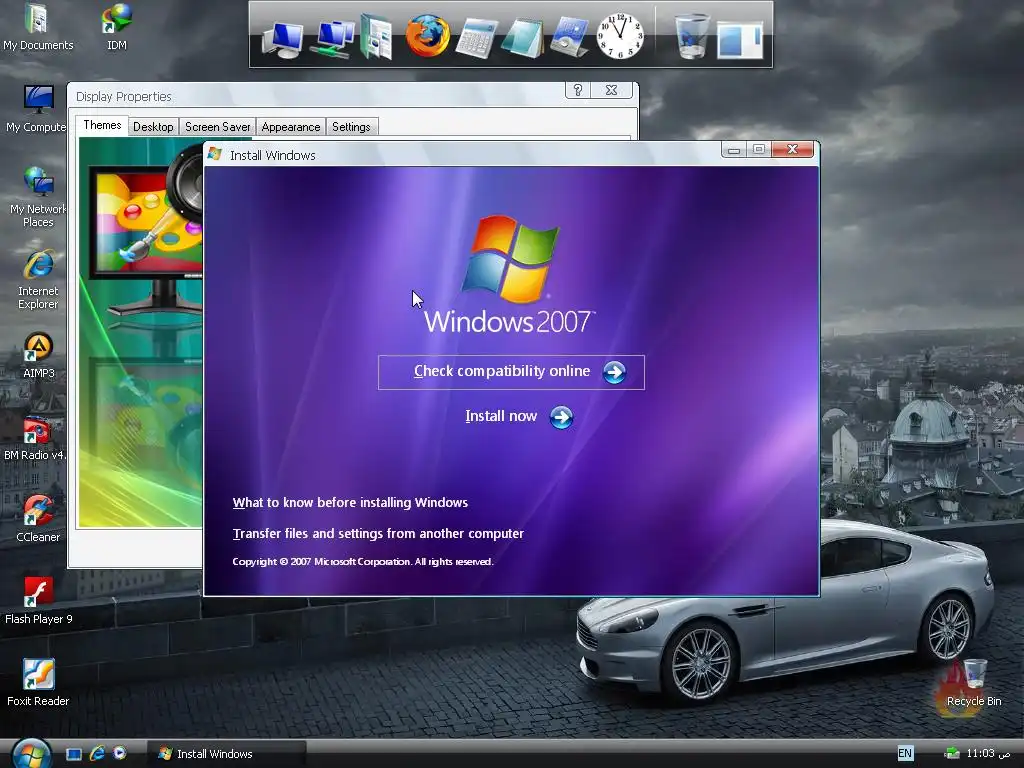The width and height of the screenshot is (1024, 768).
Task: Open Flash Player 9 desktop shortcut
Action: tap(39, 601)
